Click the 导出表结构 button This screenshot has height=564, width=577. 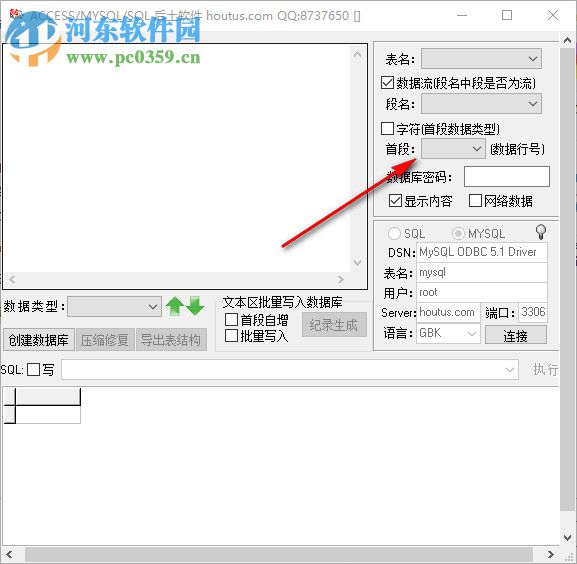[x=171, y=340]
